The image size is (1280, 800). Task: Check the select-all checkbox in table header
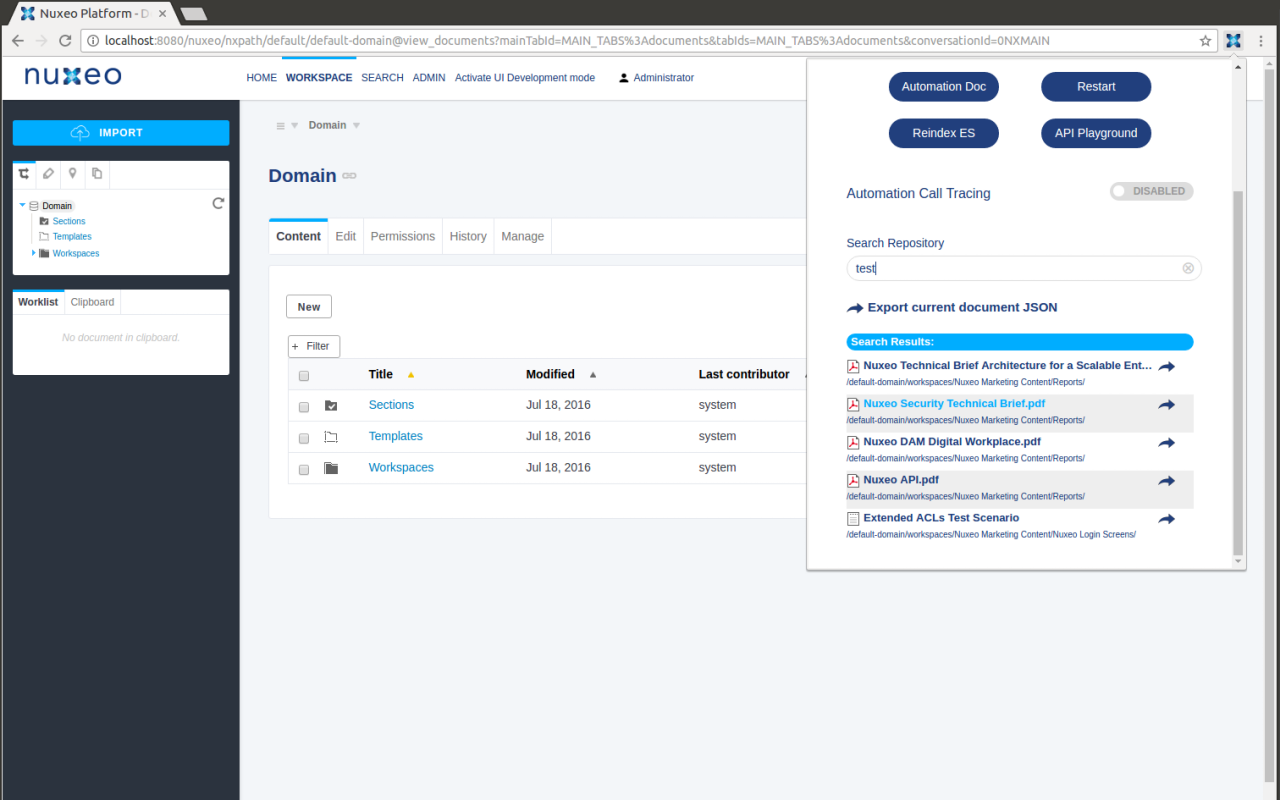coord(304,376)
